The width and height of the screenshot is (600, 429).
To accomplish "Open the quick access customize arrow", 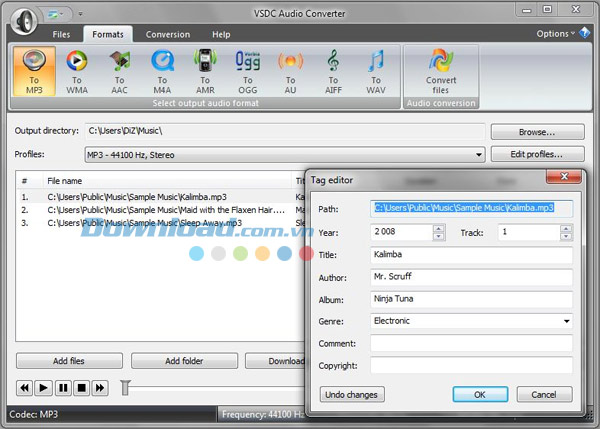I will coord(80,14).
